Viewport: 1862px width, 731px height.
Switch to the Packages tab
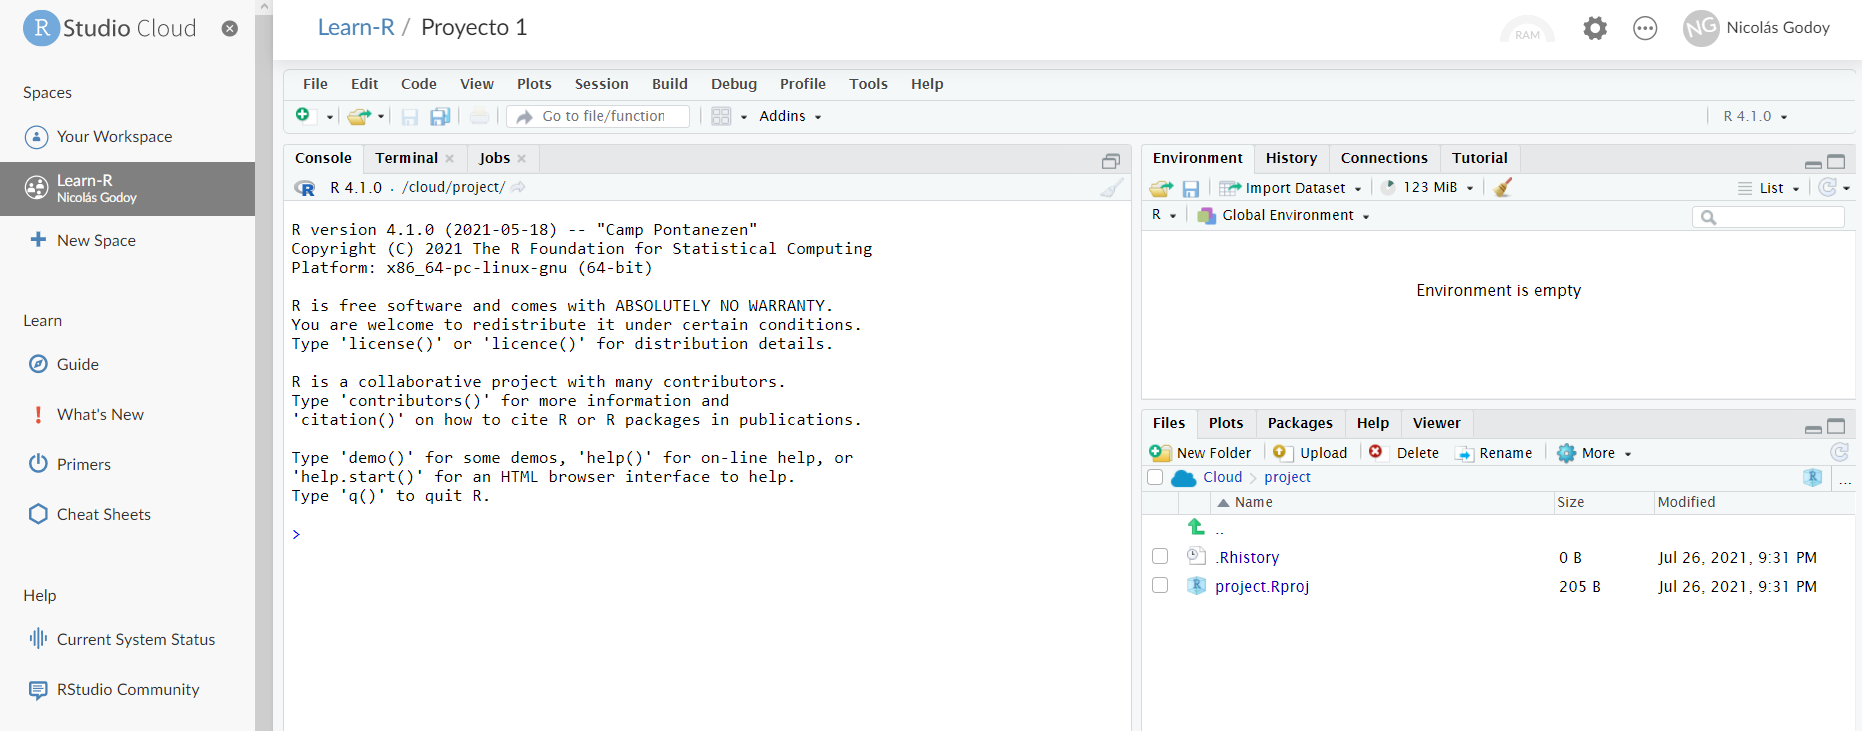1299,423
